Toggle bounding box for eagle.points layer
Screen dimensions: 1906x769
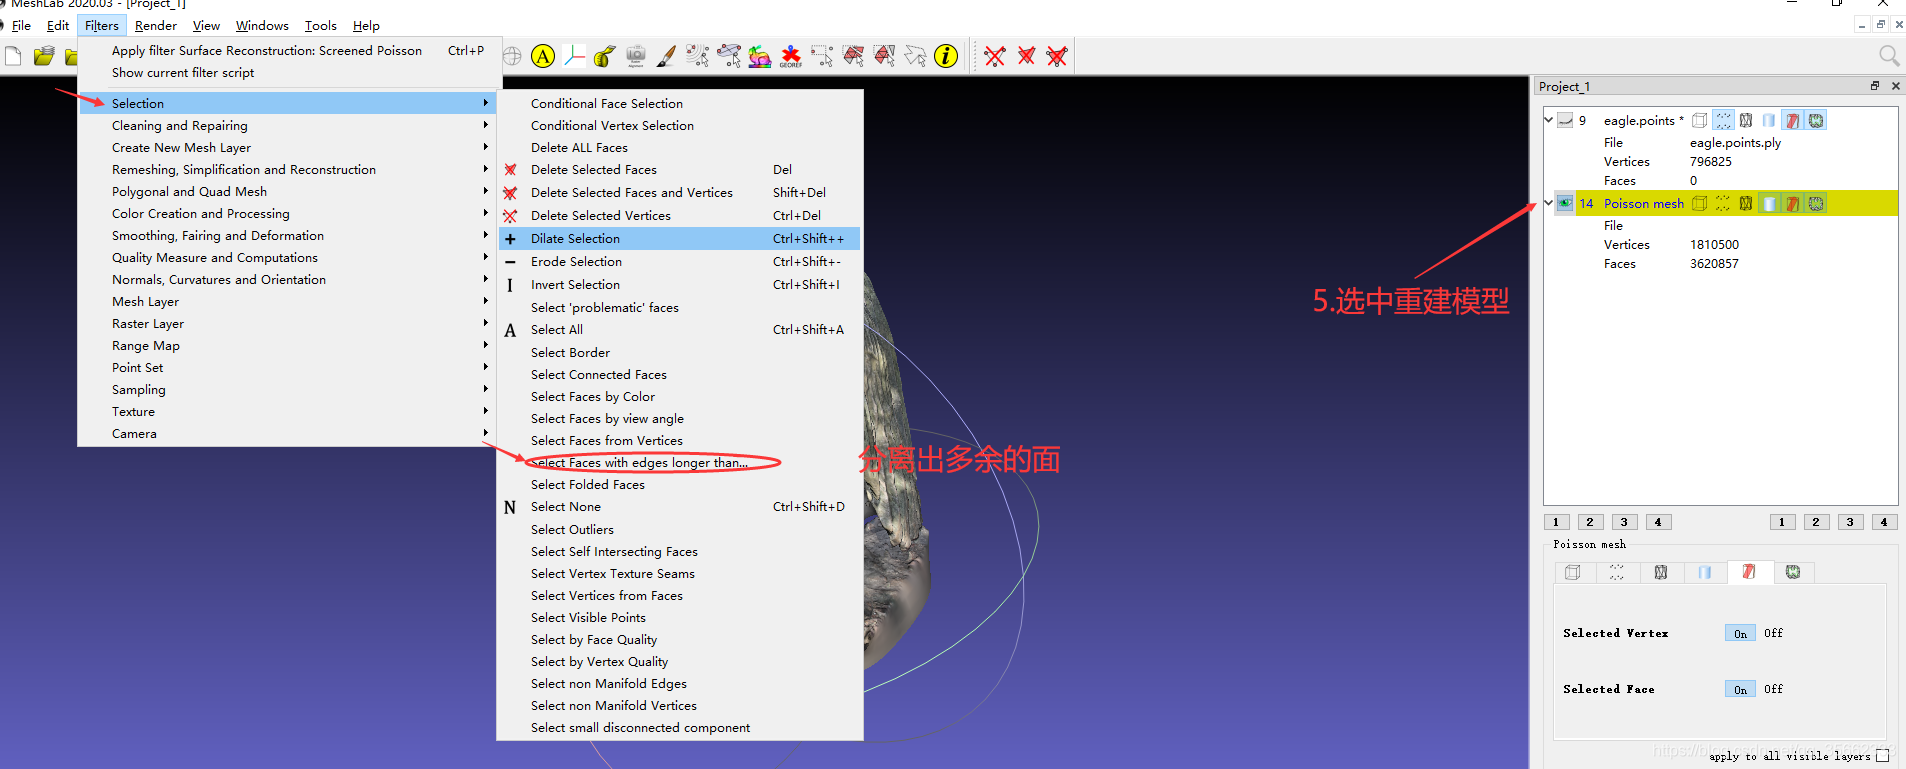click(x=1699, y=120)
